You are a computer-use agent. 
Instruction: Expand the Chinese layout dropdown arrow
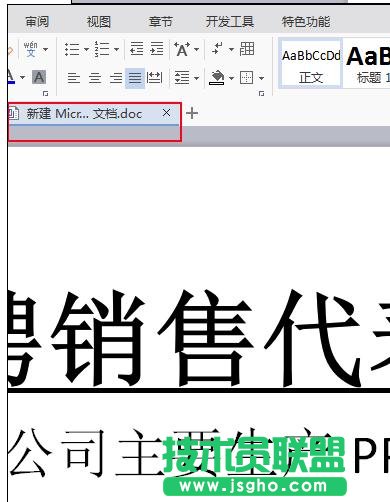point(197,49)
